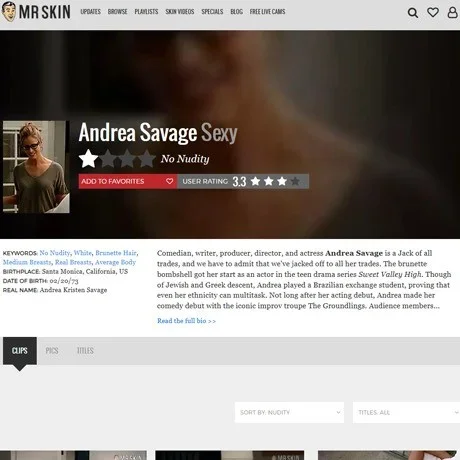
Task: Follow the No Nudity keyword link
Action: tap(55, 253)
